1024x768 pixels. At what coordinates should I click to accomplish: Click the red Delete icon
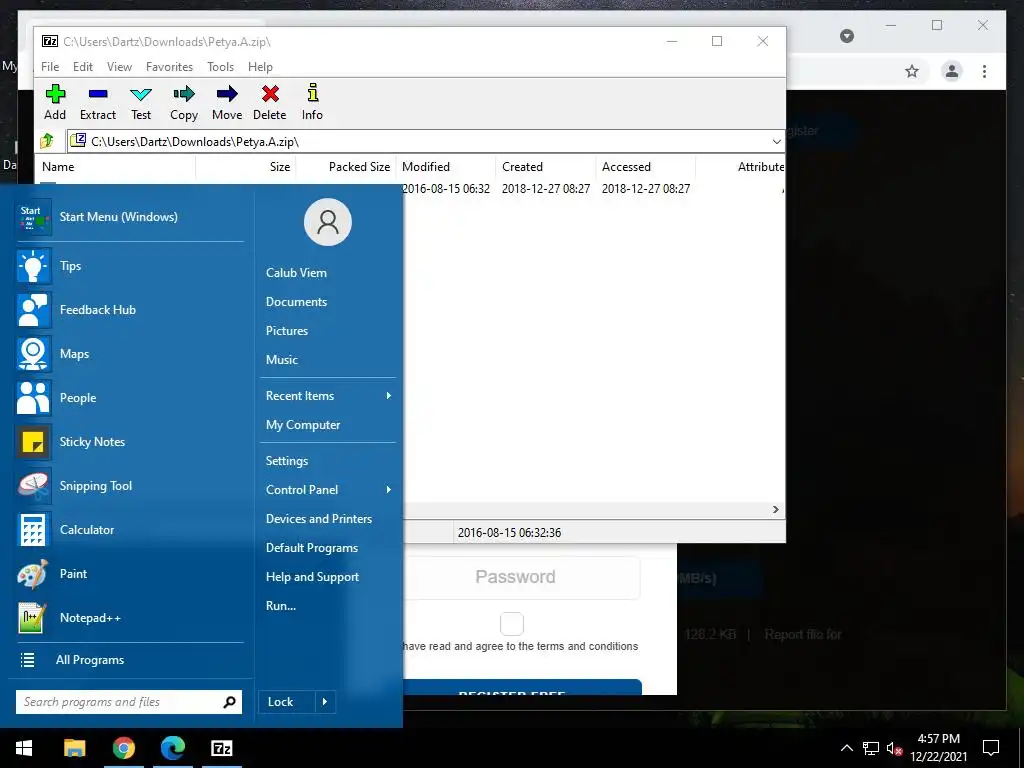(270, 102)
